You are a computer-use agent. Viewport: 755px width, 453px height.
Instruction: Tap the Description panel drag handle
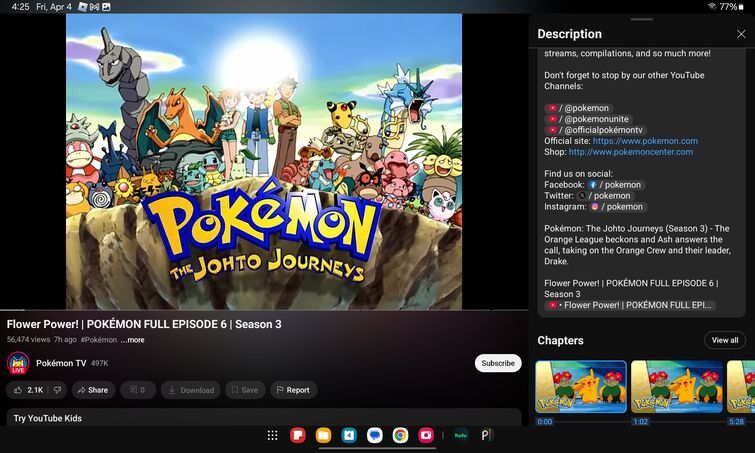pyautogui.click(x=641, y=19)
